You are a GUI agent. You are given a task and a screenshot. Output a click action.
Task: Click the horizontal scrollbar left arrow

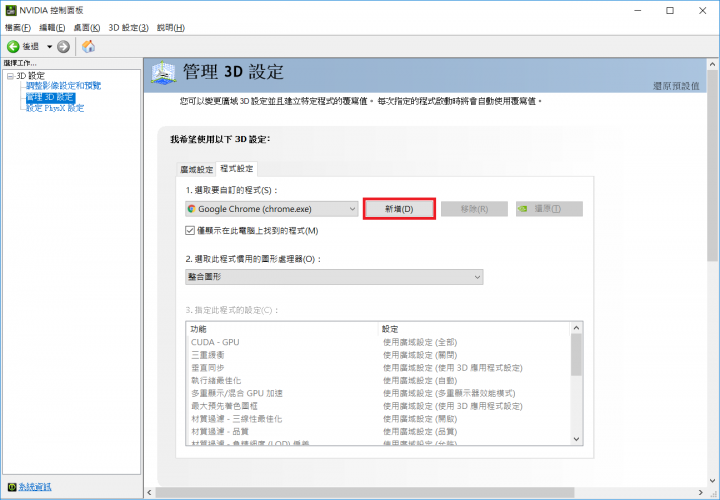pos(150,493)
